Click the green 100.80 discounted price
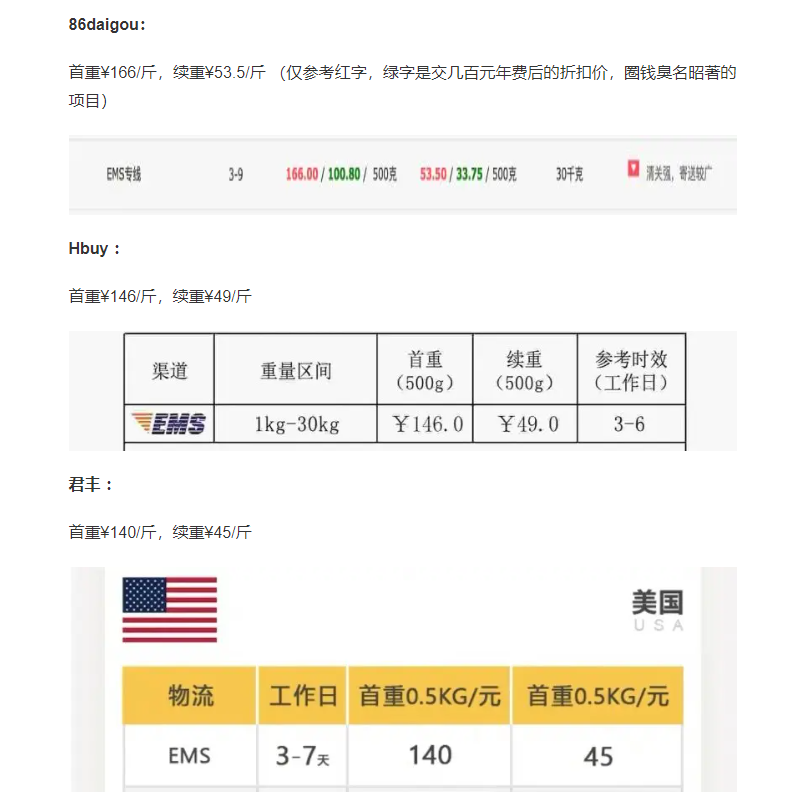Image resolution: width=802 pixels, height=802 pixels. click(x=344, y=174)
